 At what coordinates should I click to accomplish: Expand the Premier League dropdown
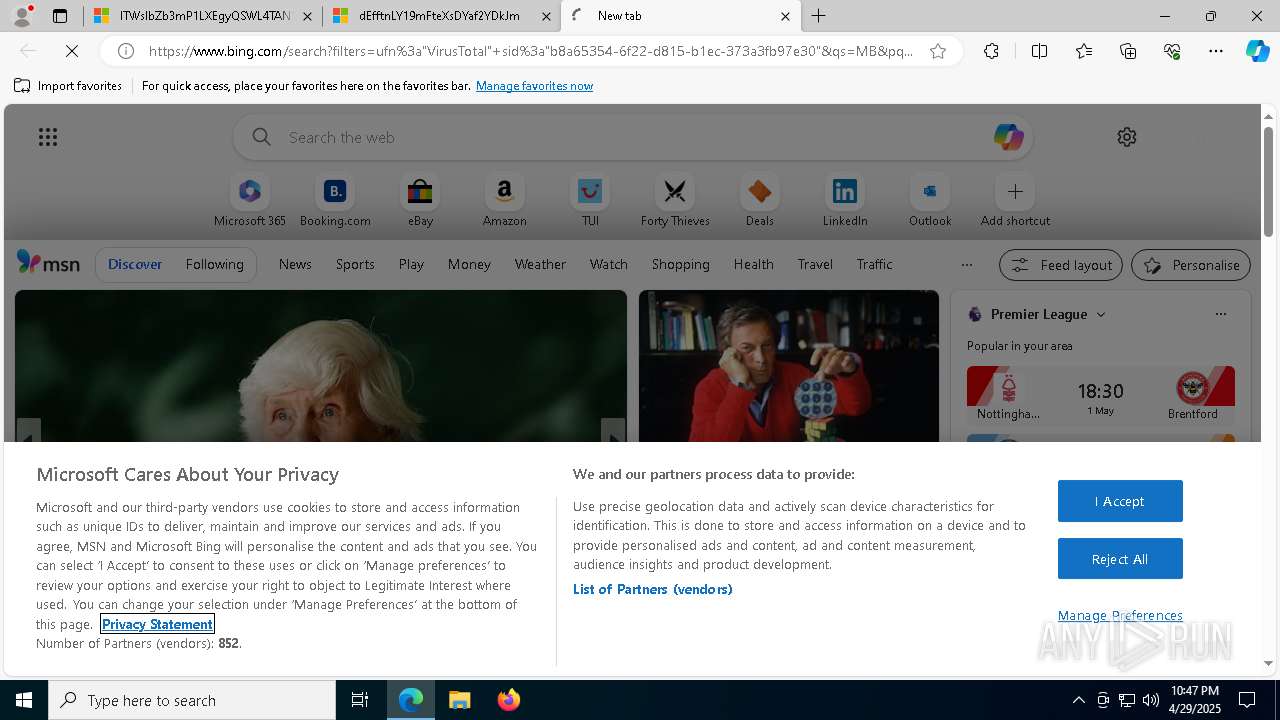1101,314
